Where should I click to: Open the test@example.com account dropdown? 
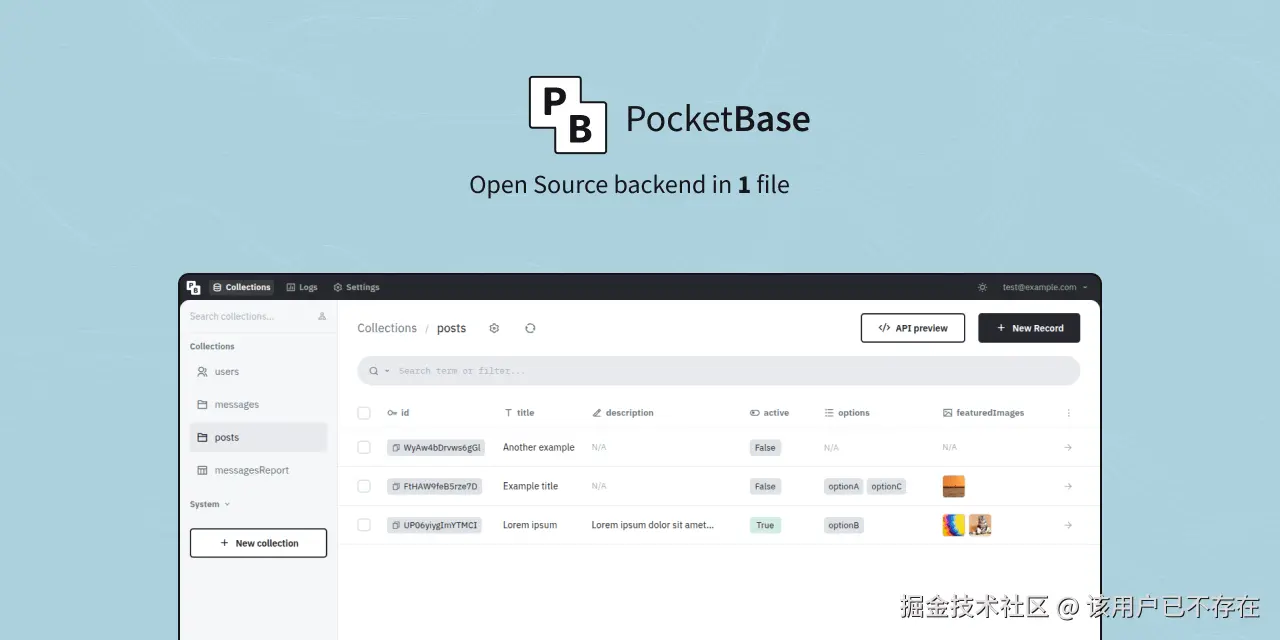click(1045, 287)
